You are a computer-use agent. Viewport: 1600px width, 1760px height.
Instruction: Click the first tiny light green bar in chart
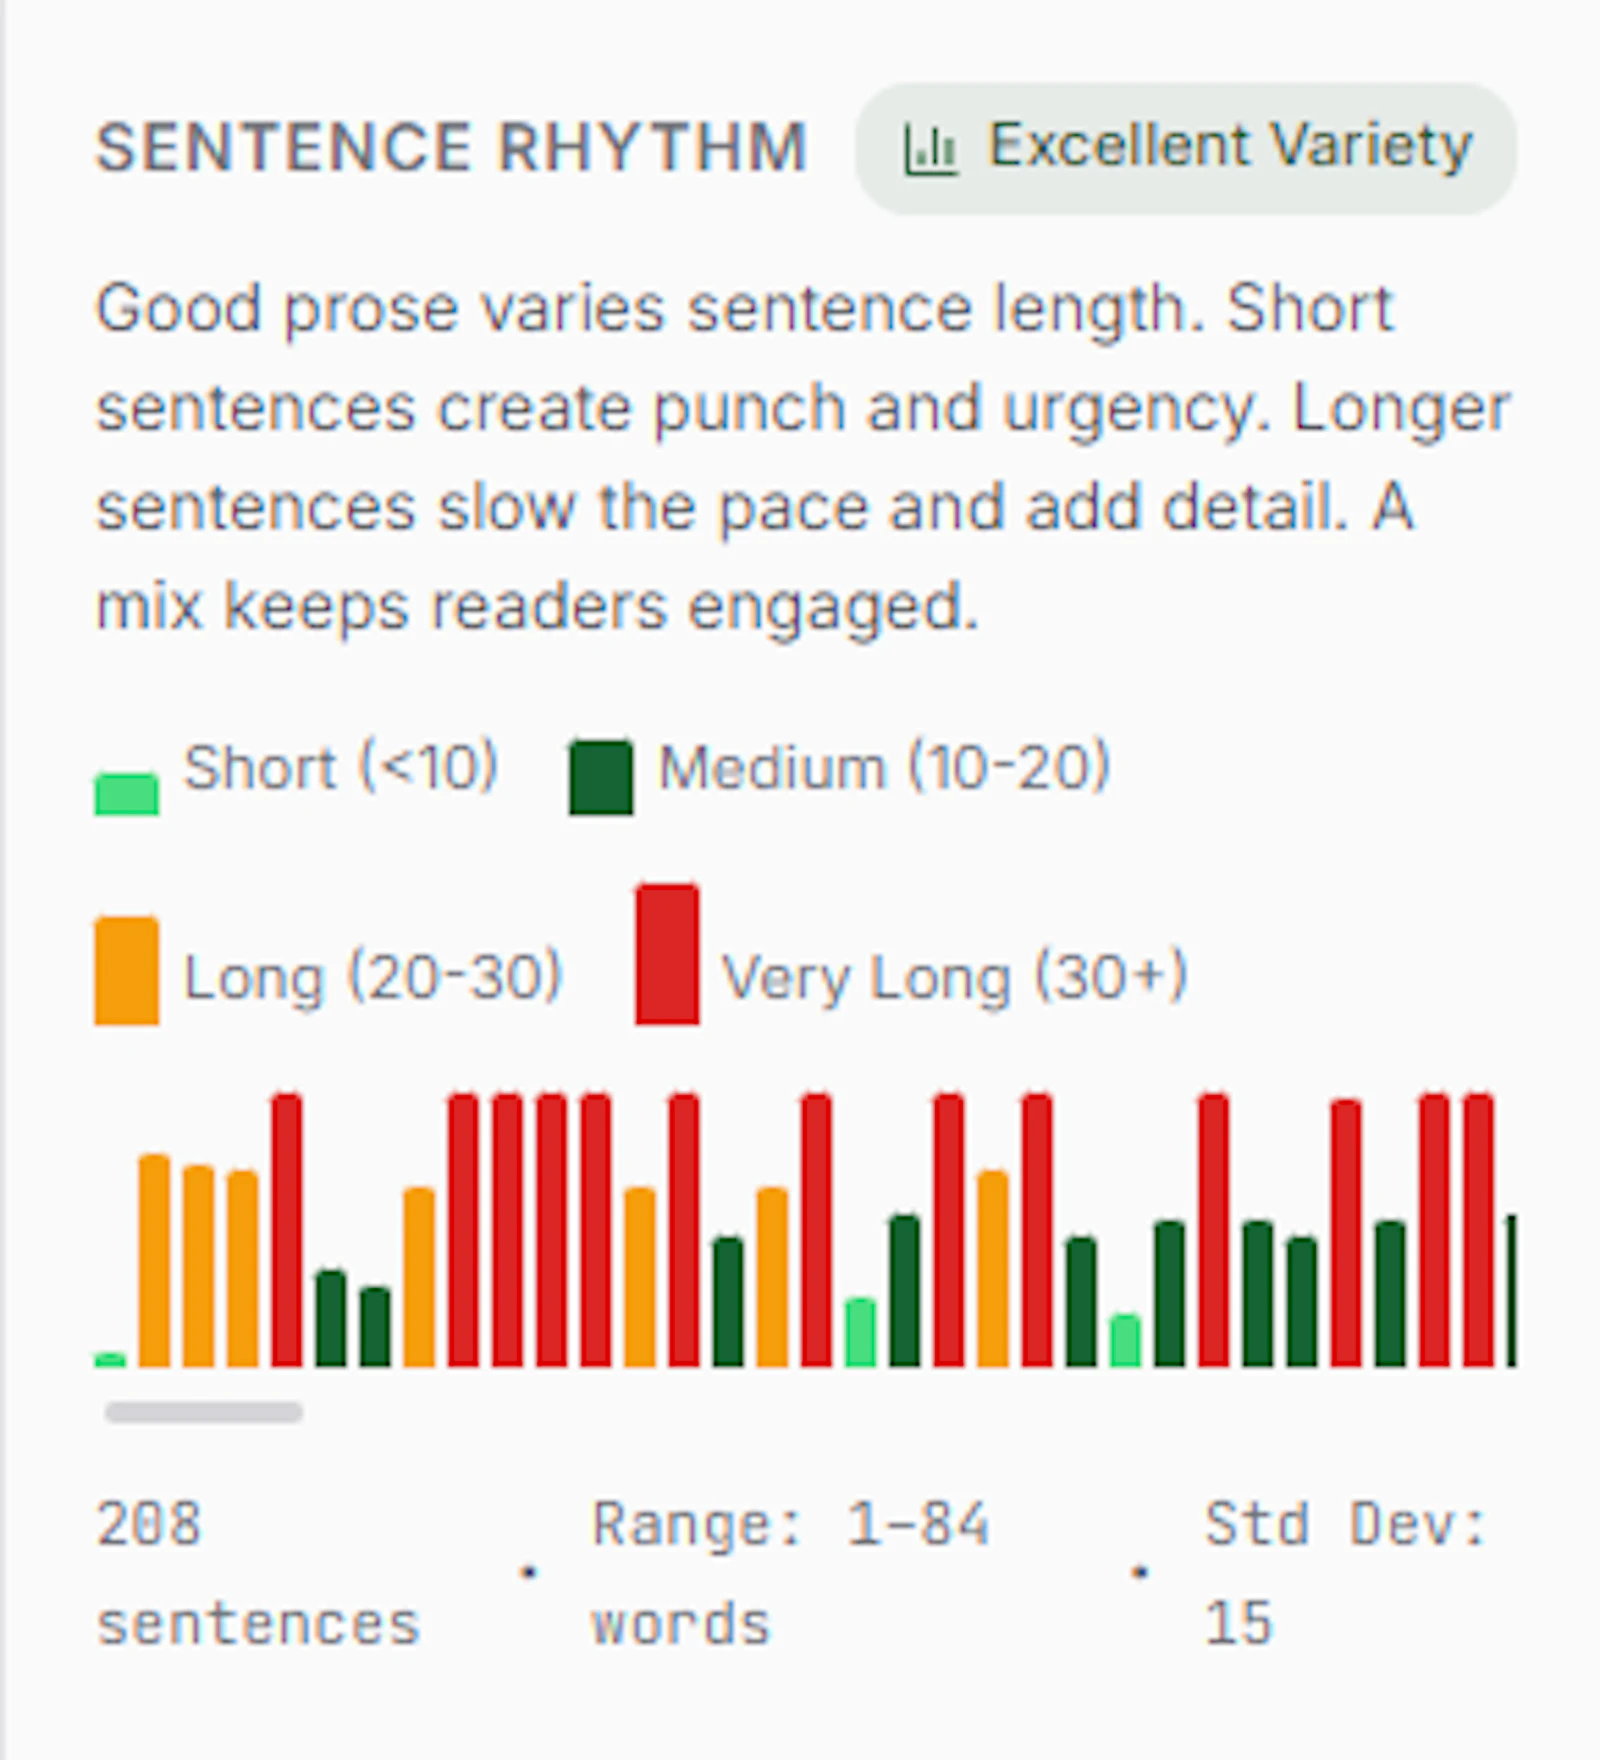pos(110,1360)
